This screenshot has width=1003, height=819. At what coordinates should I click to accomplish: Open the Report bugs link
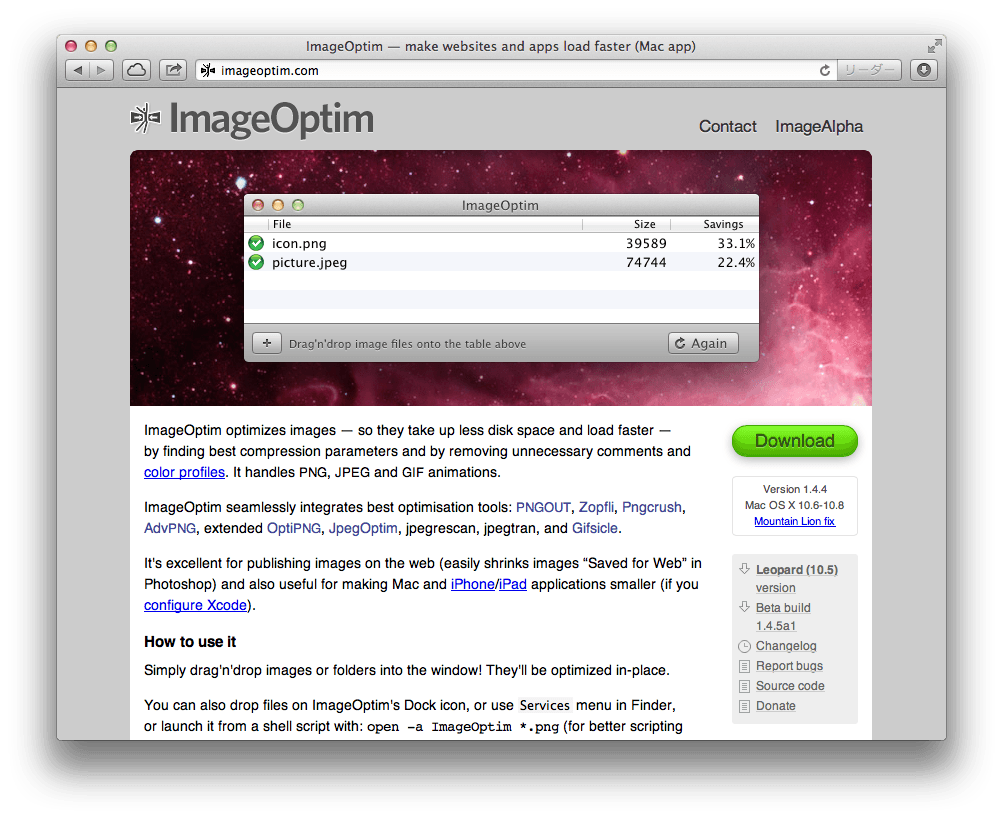point(789,666)
